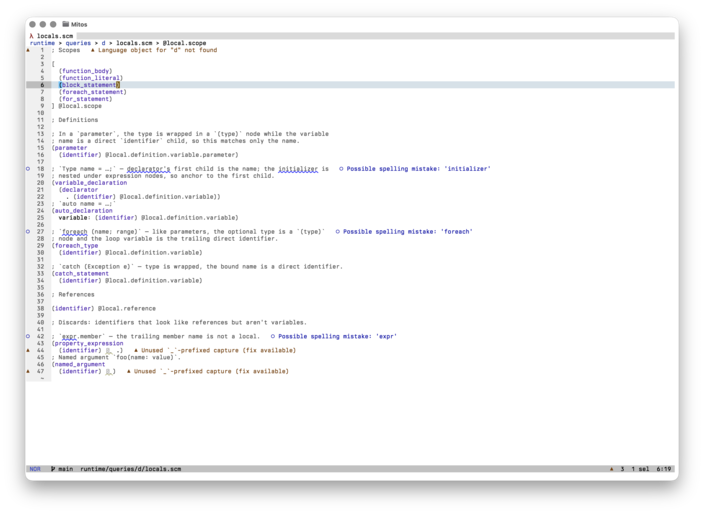Click the warning triangle before the line 47 unused capture message
Image resolution: width=704 pixels, height=514 pixels.
coord(128,371)
